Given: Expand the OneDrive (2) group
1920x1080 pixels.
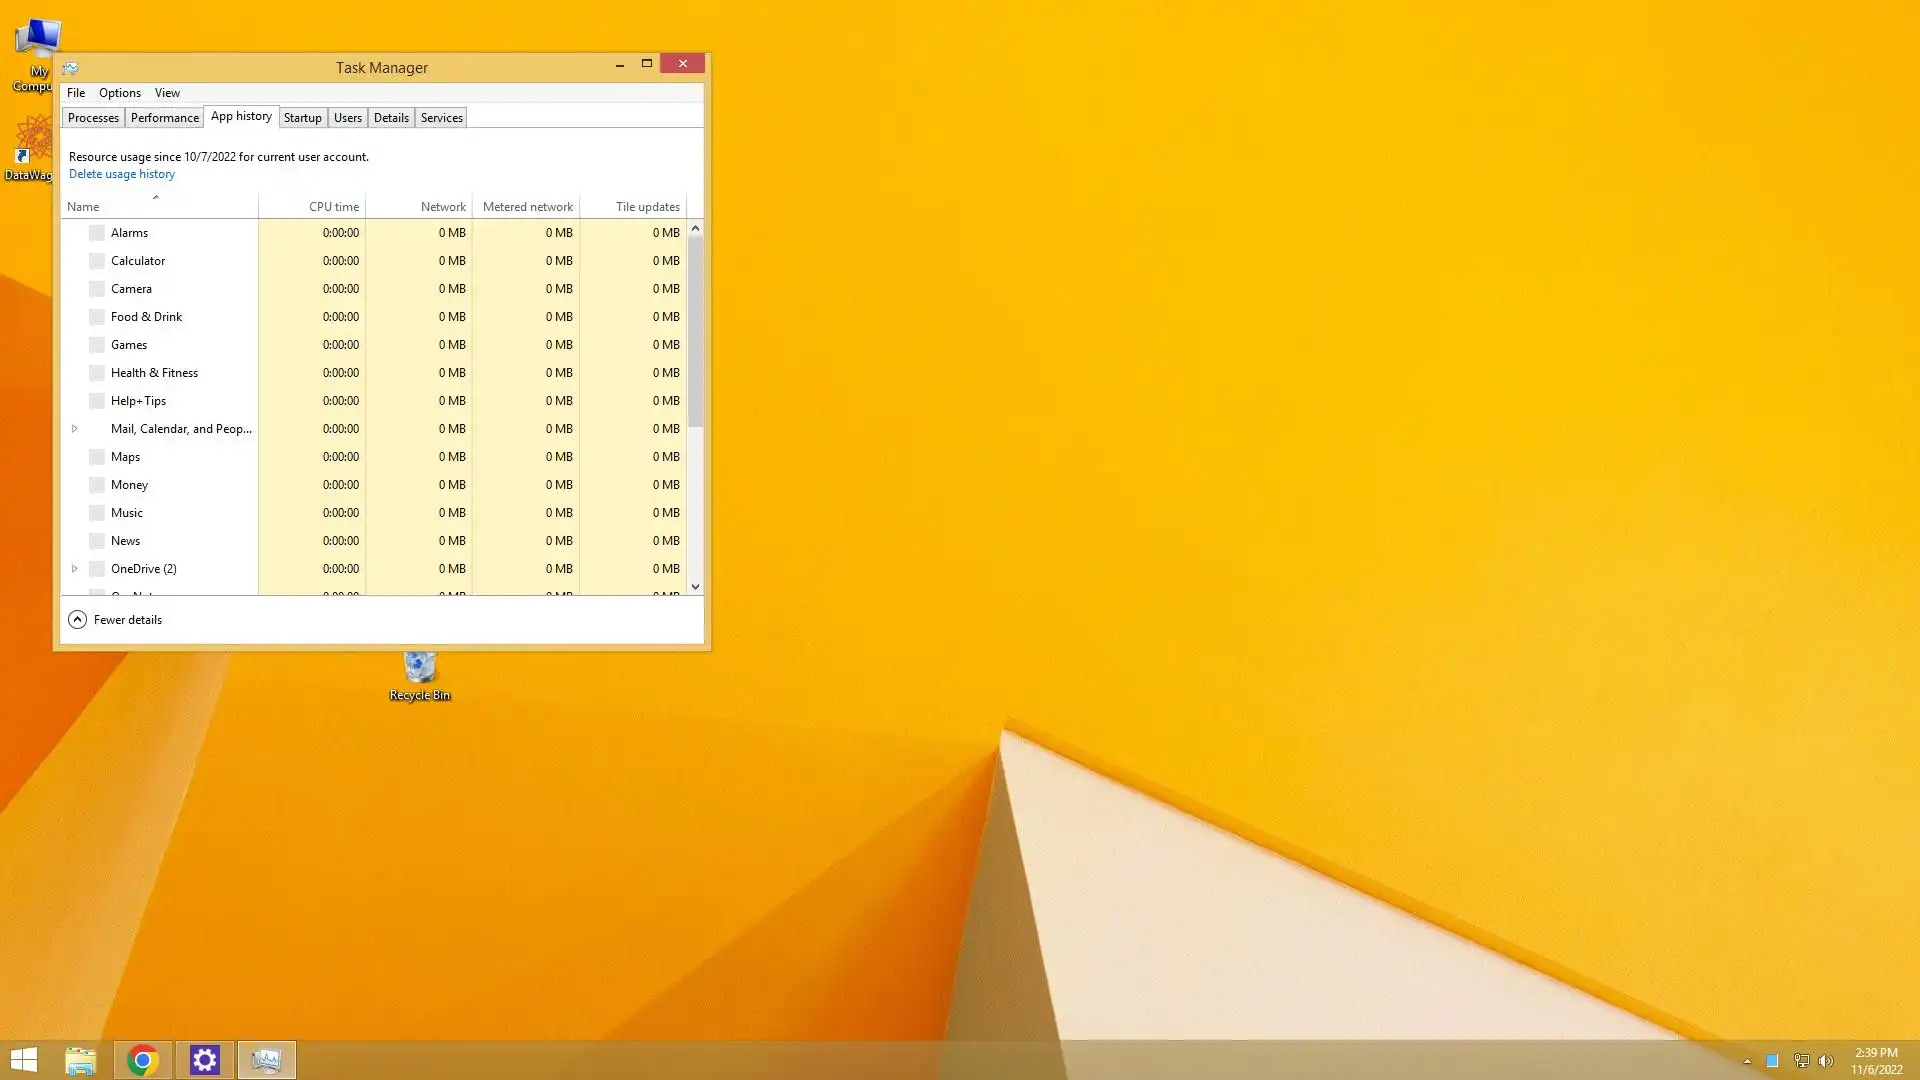Looking at the screenshot, I should (x=74, y=569).
